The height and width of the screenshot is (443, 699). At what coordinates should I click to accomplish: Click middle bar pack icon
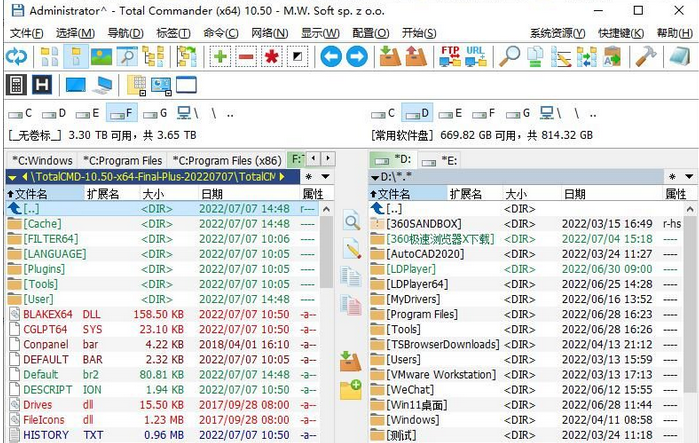click(350, 361)
